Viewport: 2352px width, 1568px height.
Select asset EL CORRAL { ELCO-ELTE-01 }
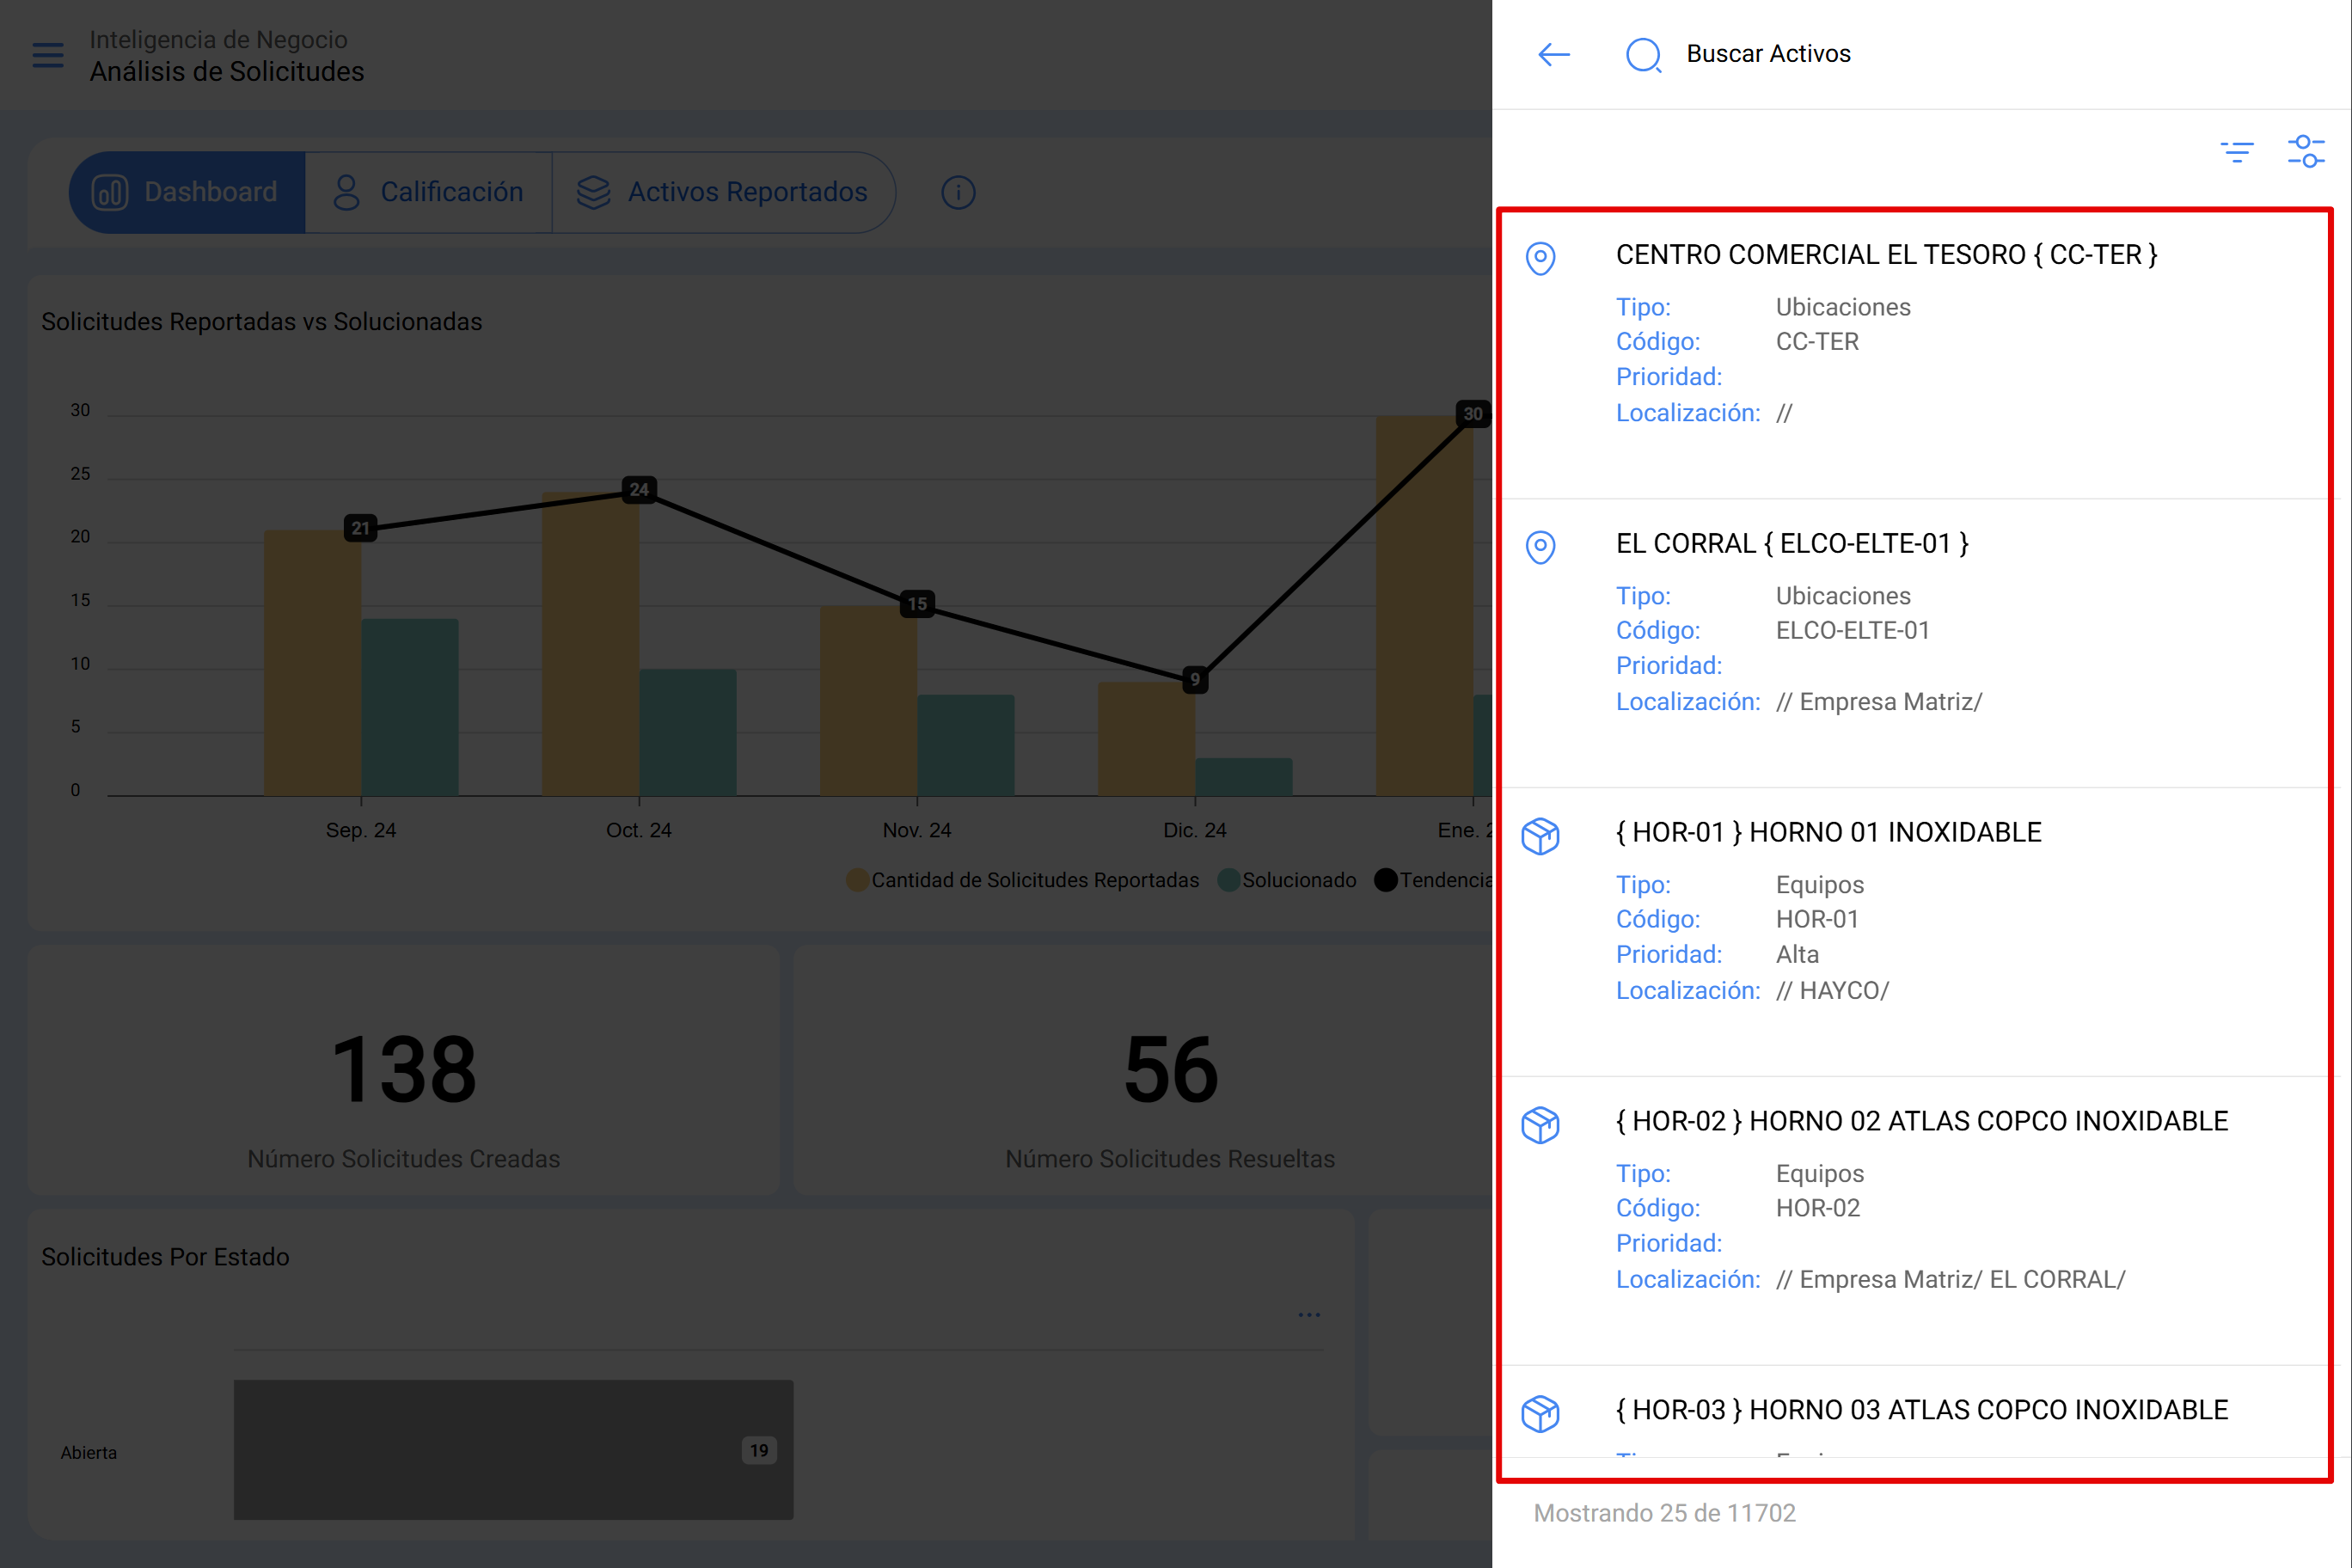point(1916,643)
